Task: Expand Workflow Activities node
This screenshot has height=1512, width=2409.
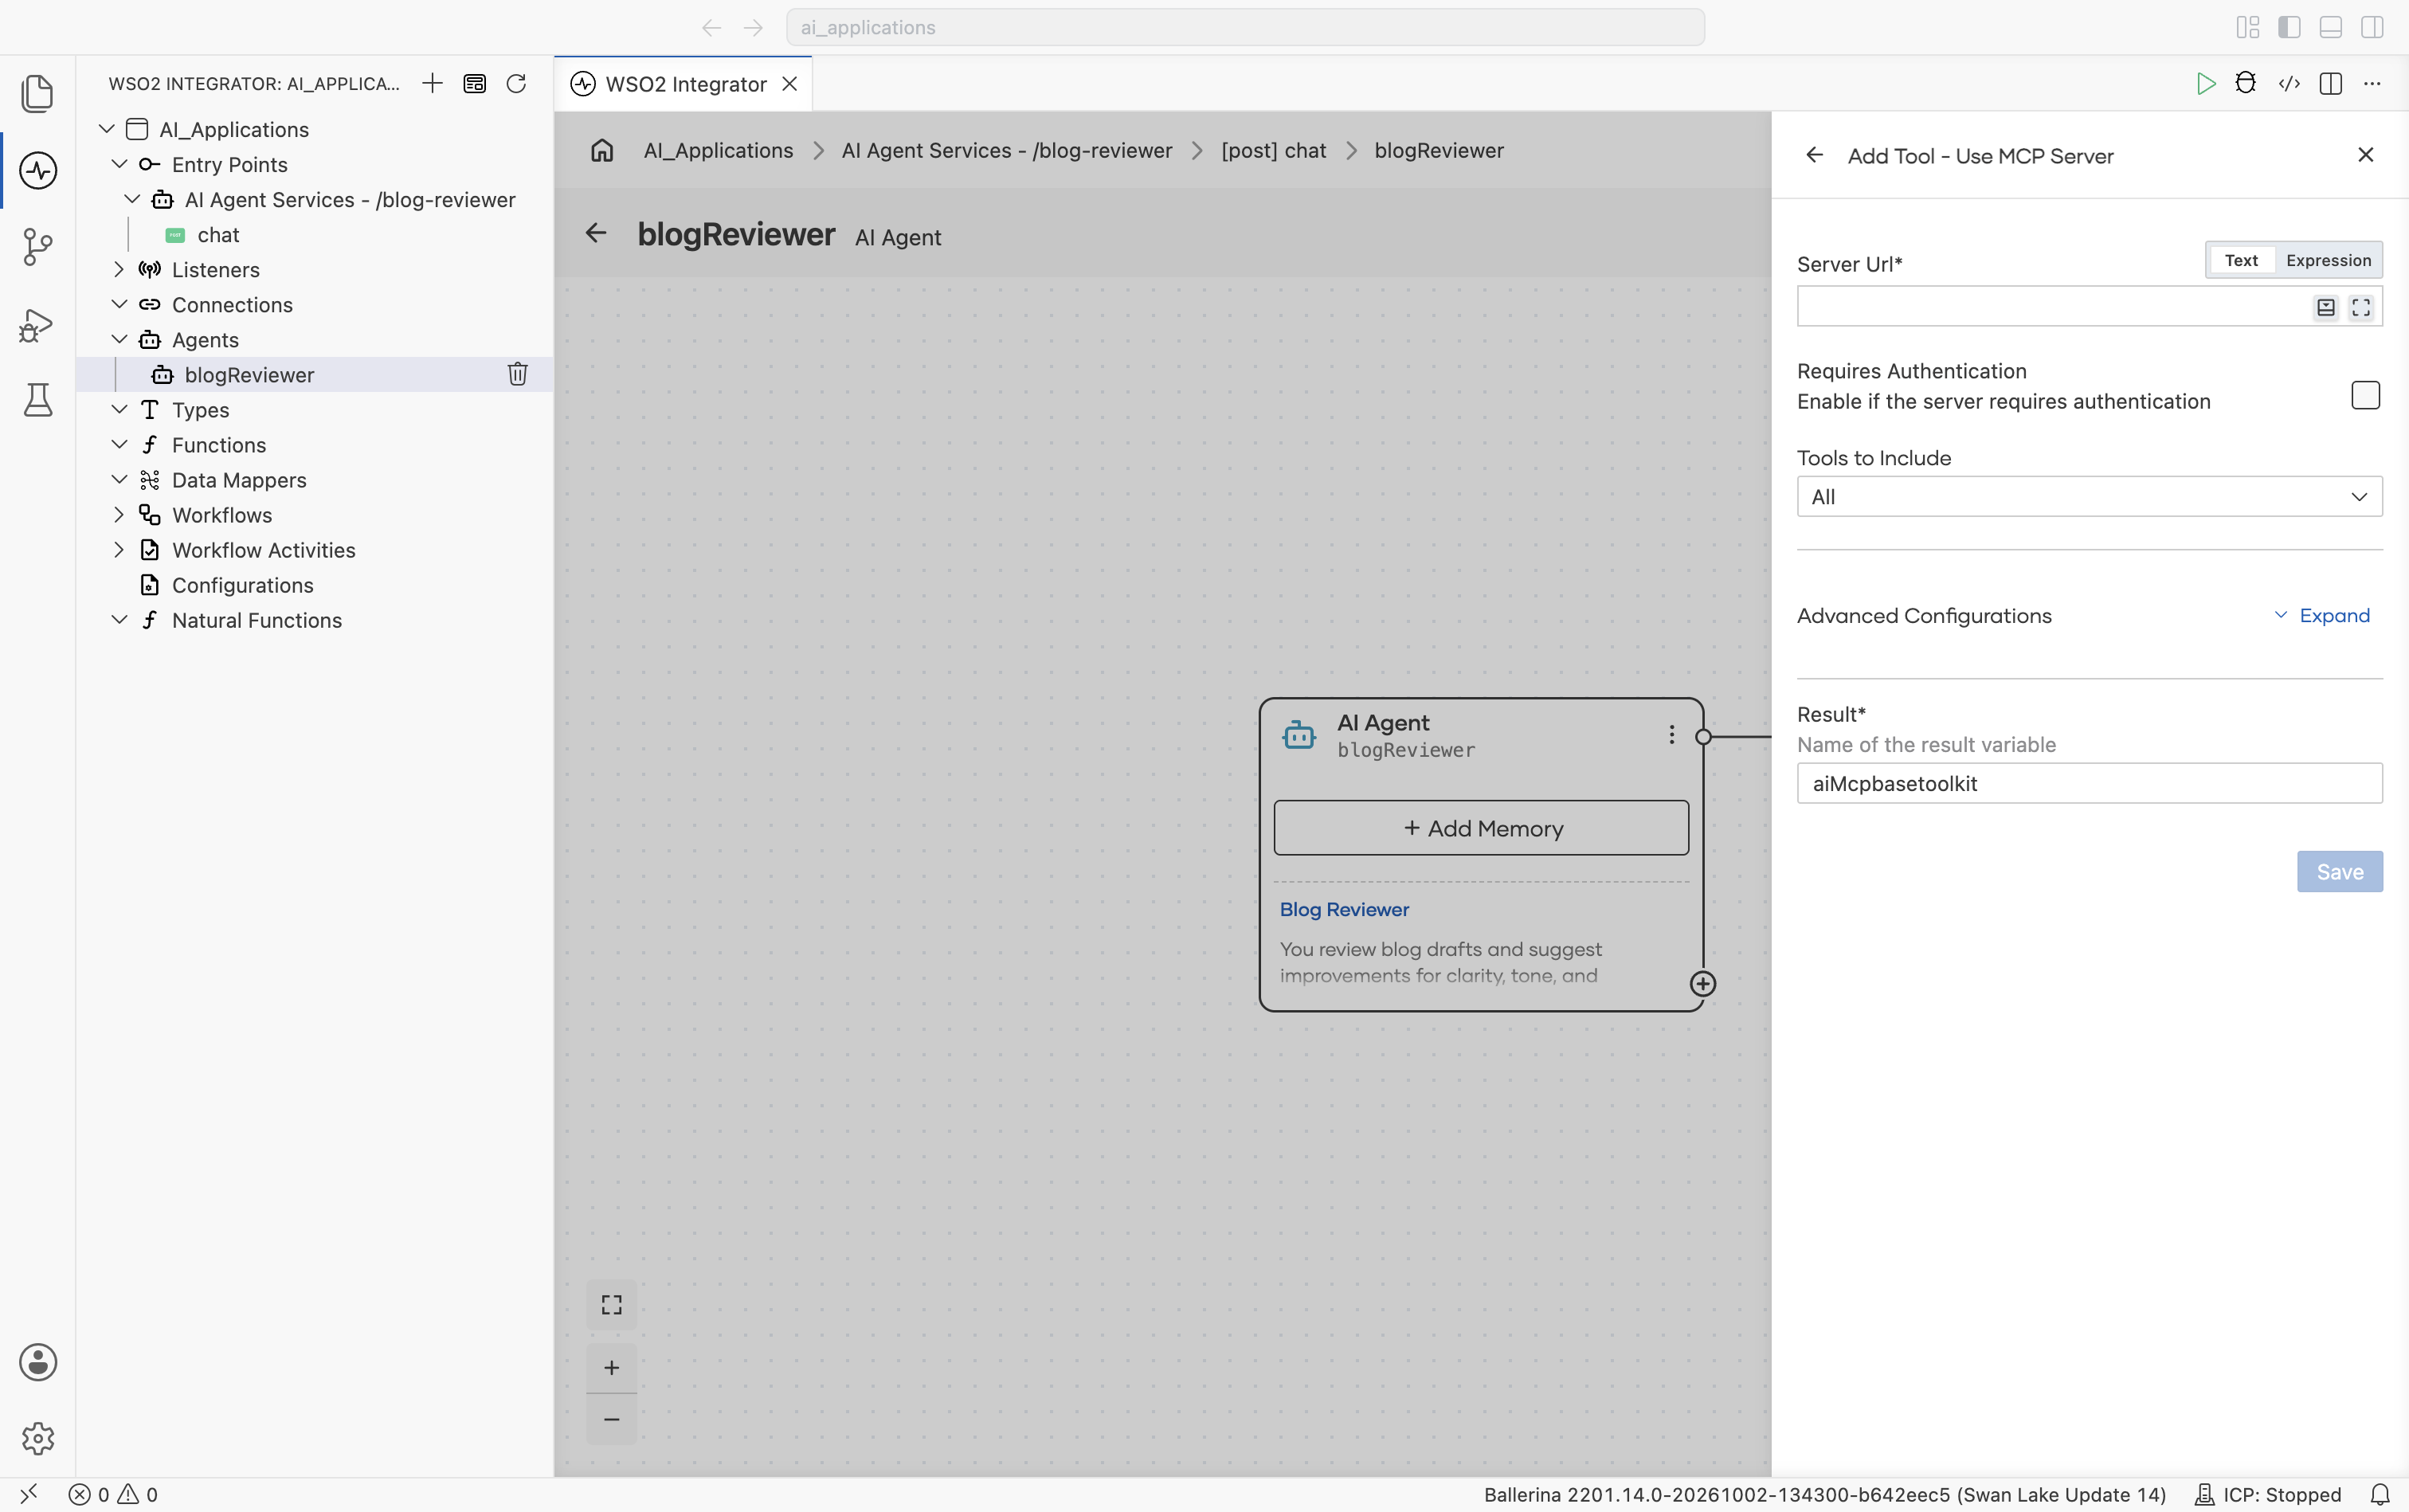Action: tap(119, 550)
